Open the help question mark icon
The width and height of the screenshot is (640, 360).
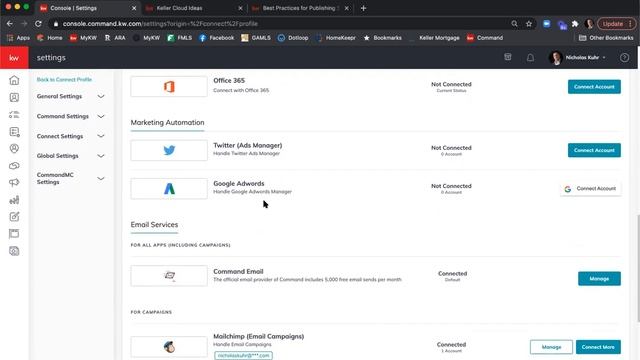[x=624, y=58]
